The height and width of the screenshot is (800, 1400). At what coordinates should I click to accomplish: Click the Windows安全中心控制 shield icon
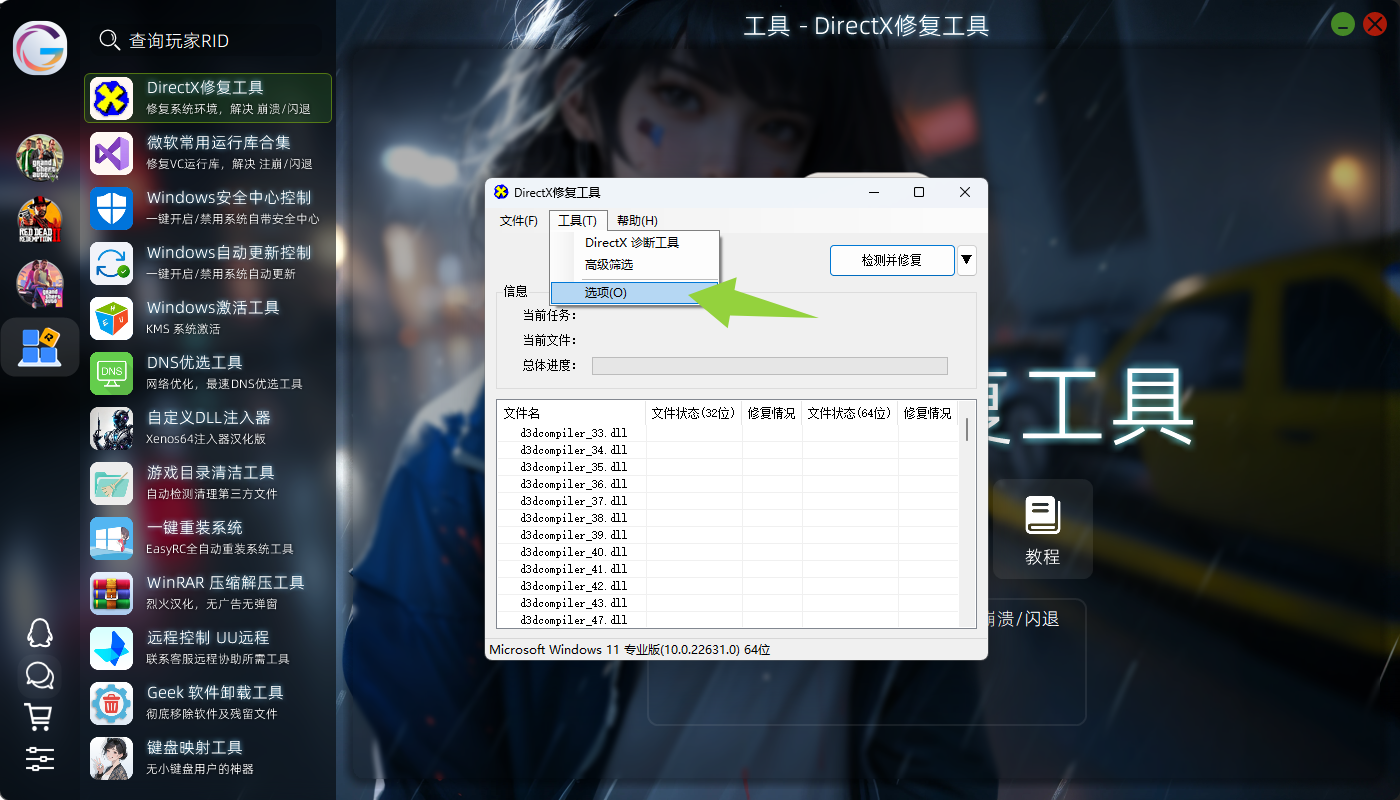point(112,209)
